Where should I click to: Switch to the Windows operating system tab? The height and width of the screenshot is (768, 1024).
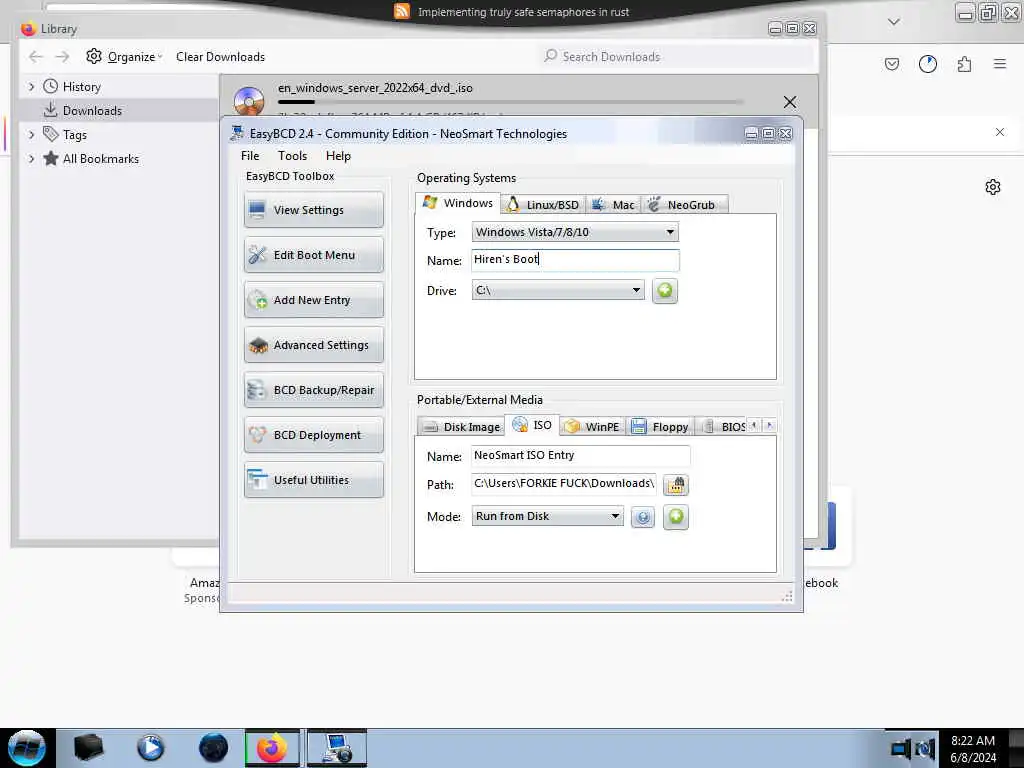[x=458, y=203]
